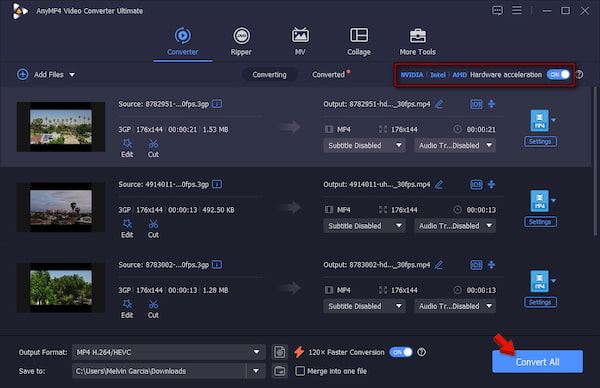Image resolution: width=600 pixels, height=388 pixels.
Task: Open help icon for Faster Conversion
Action: coord(421,352)
